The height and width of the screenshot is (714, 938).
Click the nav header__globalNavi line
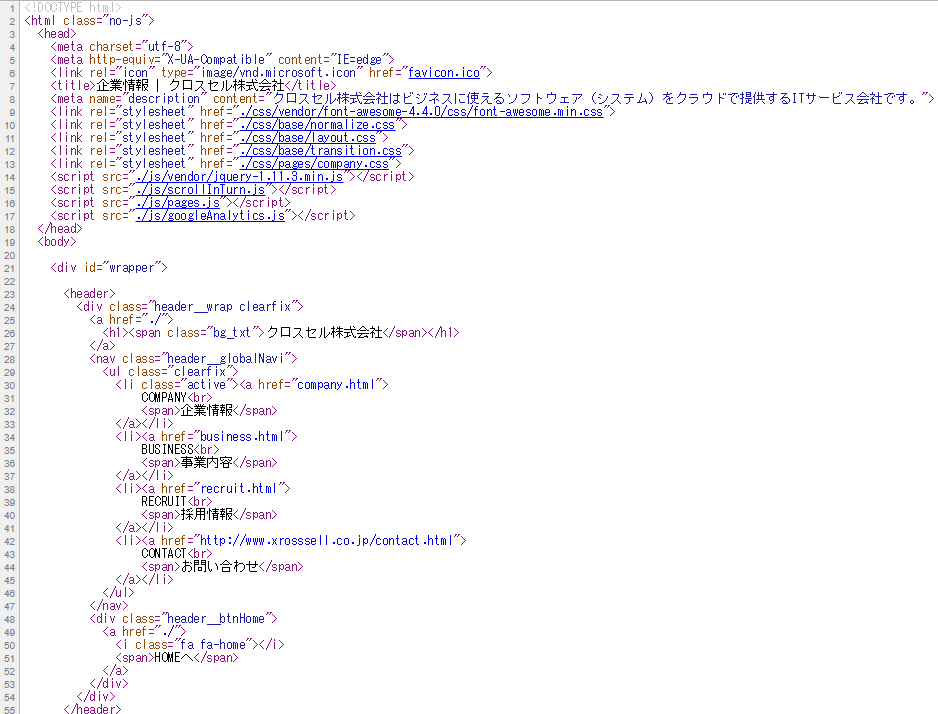[193, 359]
